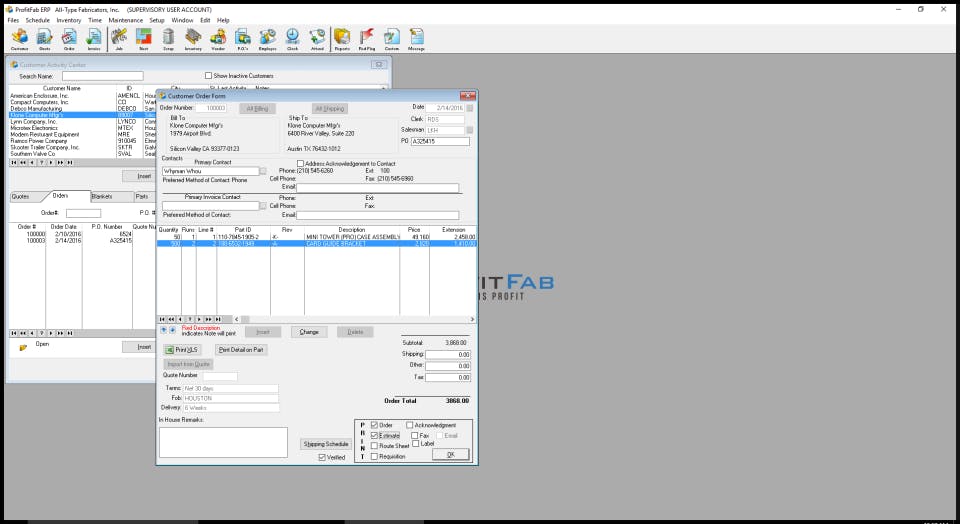This screenshot has width=960, height=524.
Task: Open the Salesman lookup button
Action: coord(470,130)
